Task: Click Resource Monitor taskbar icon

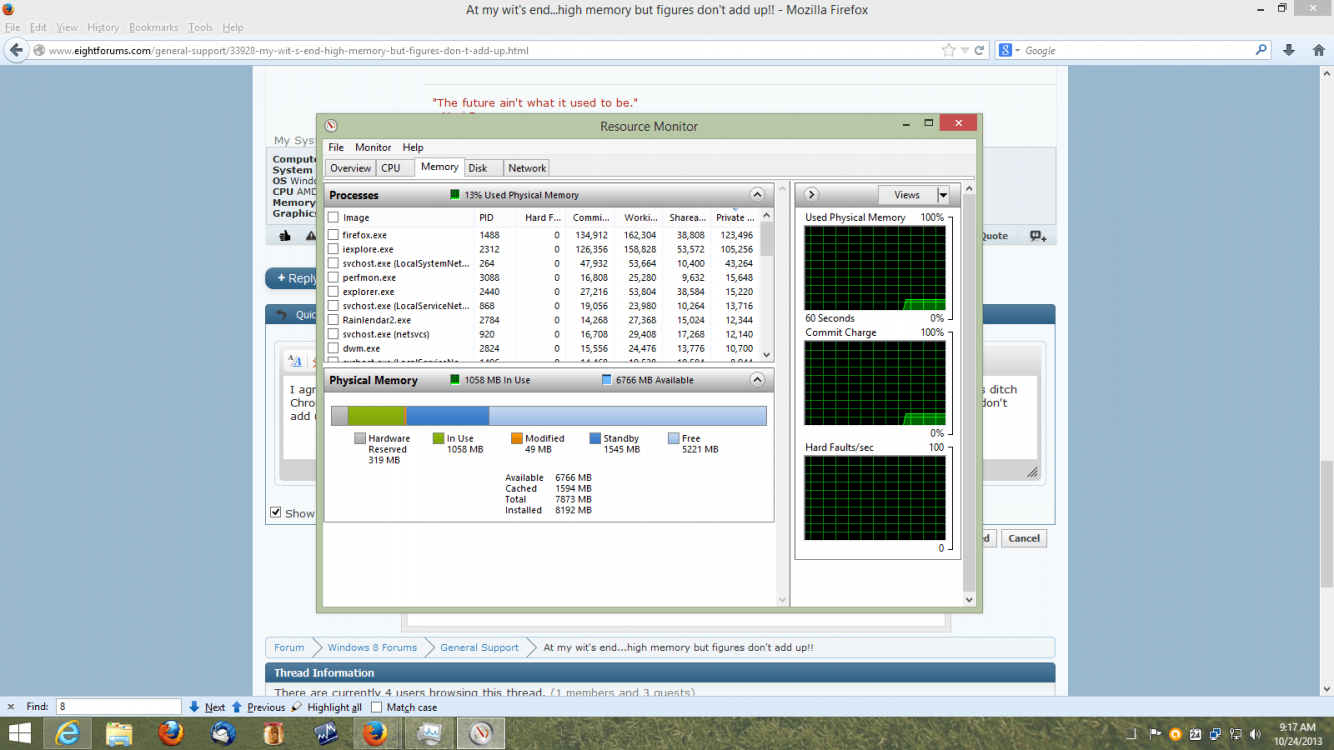Action: tap(481, 734)
